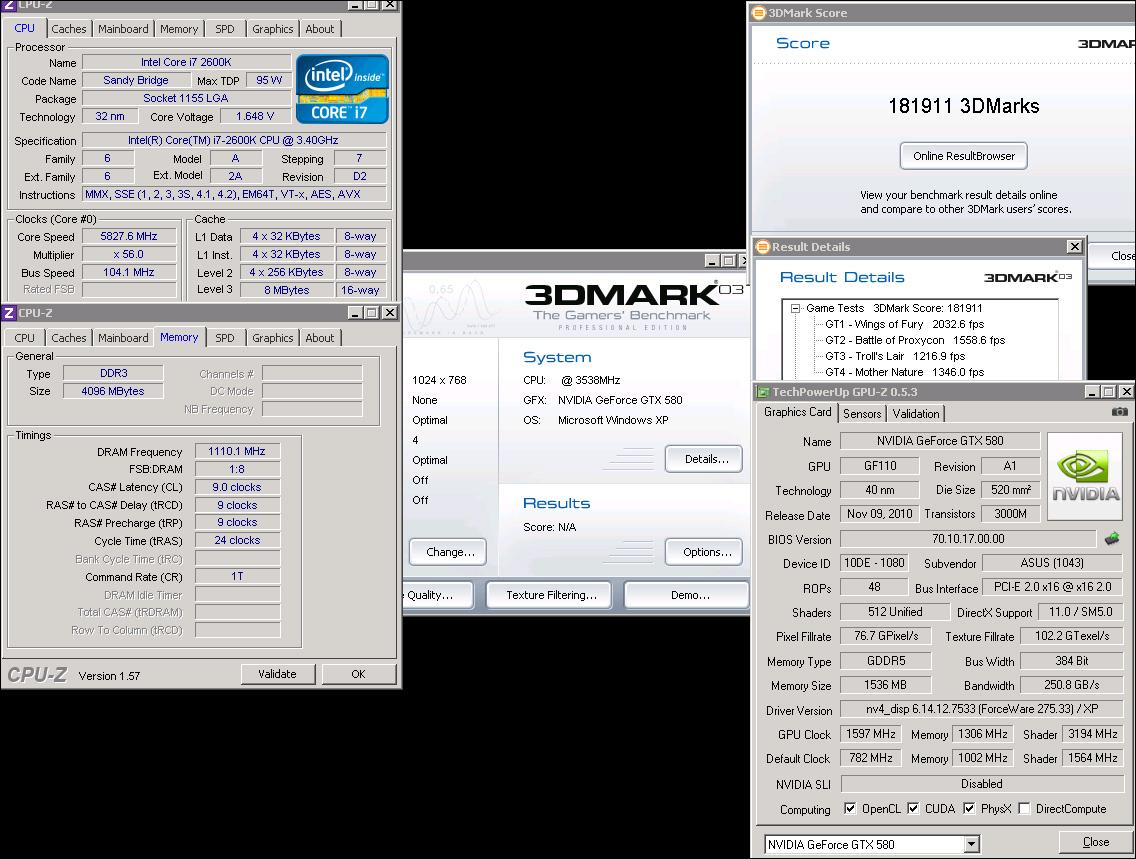The width and height of the screenshot is (1136, 859).
Task: Open the About tab in the lower CPU-Z window
Action: [x=320, y=338]
